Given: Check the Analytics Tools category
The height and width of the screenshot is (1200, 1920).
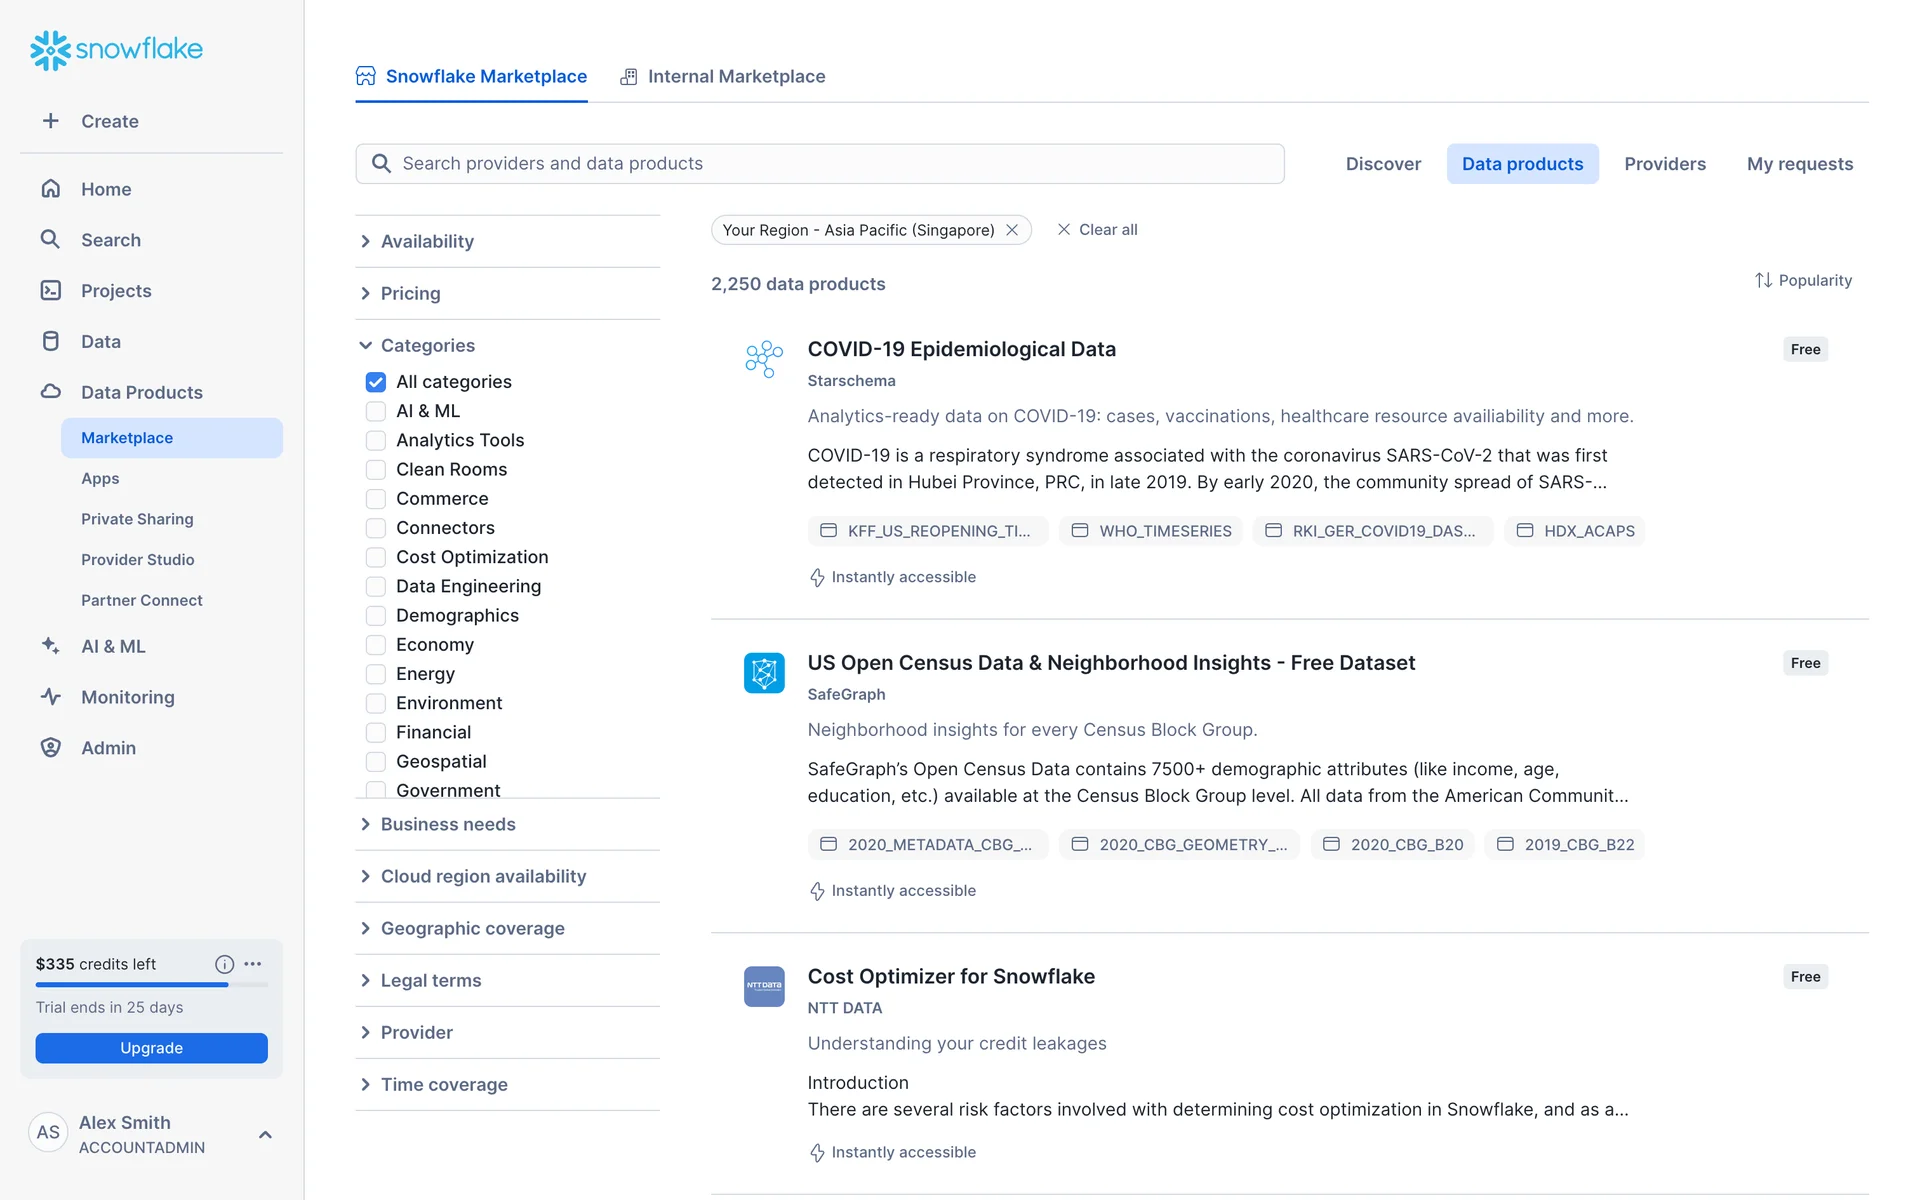Looking at the screenshot, I should click(x=376, y=440).
